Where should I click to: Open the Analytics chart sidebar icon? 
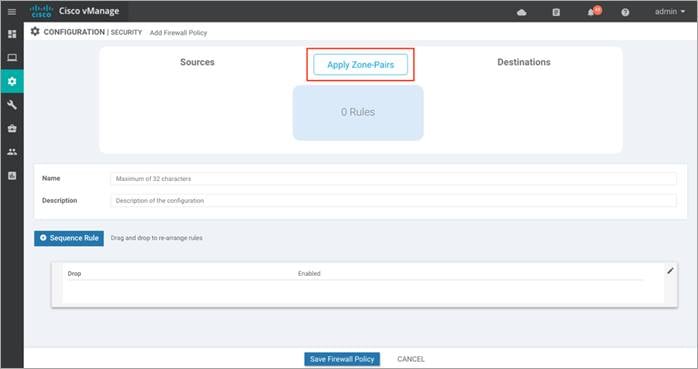12,175
